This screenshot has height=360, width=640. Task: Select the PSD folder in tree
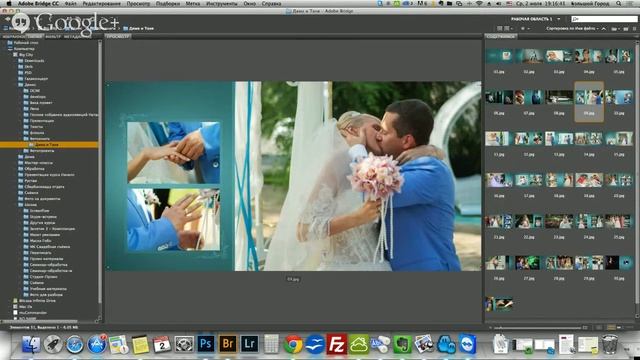[28, 73]
